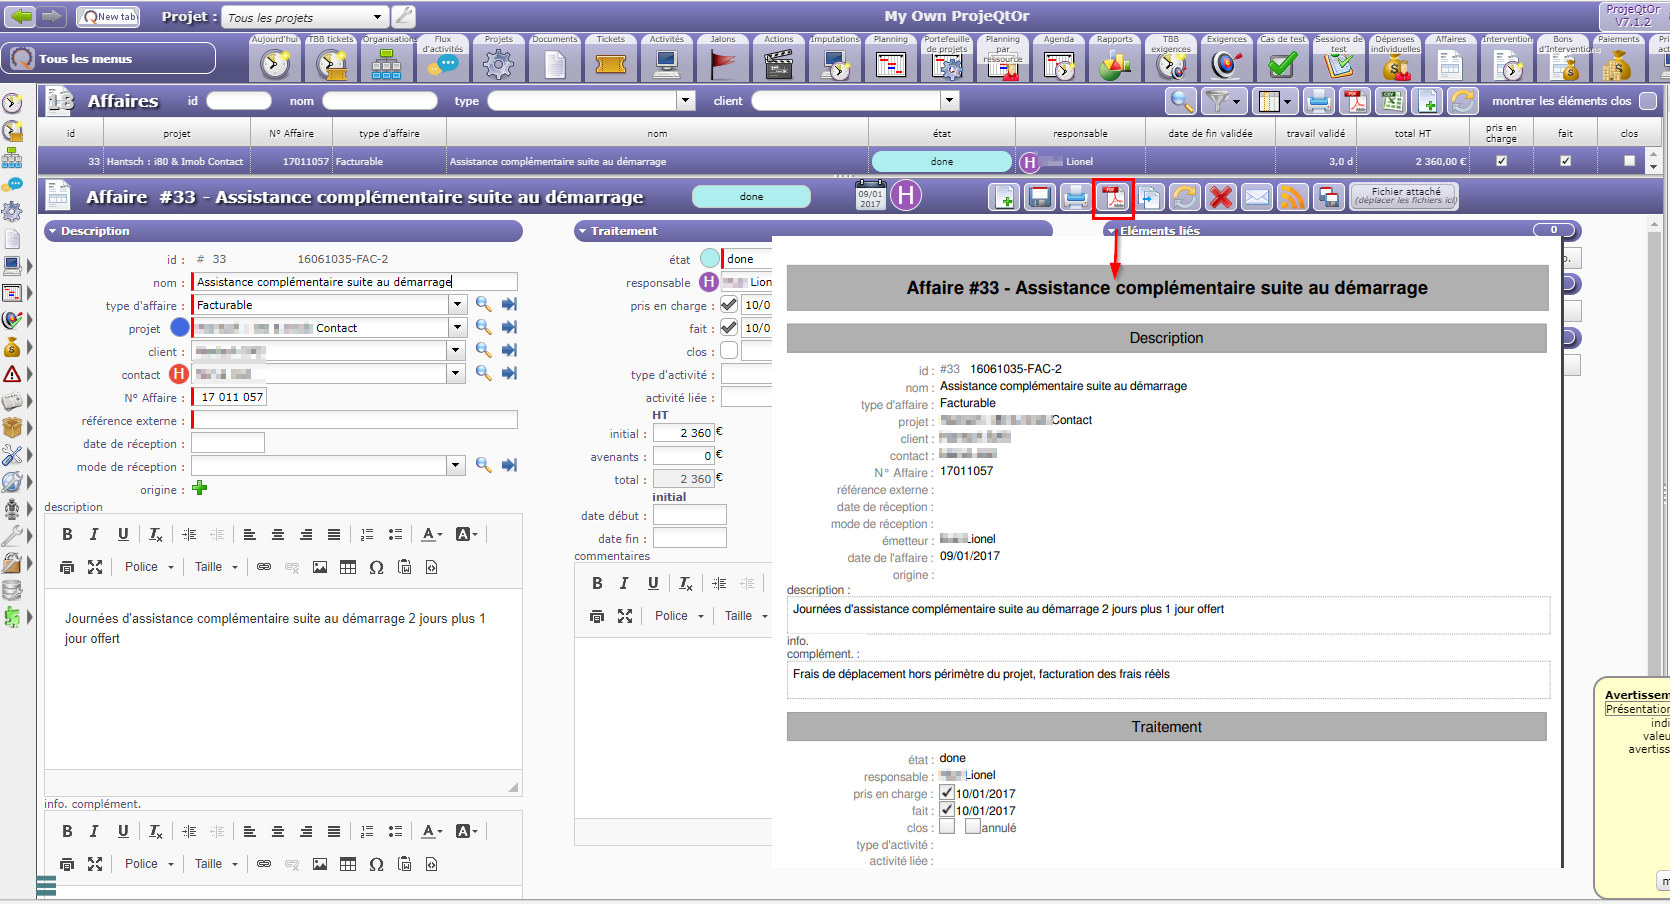Viewport: 1670px width, 904px height.
Task: Open the Rapports menu tab
Action: coord(1114,60)
